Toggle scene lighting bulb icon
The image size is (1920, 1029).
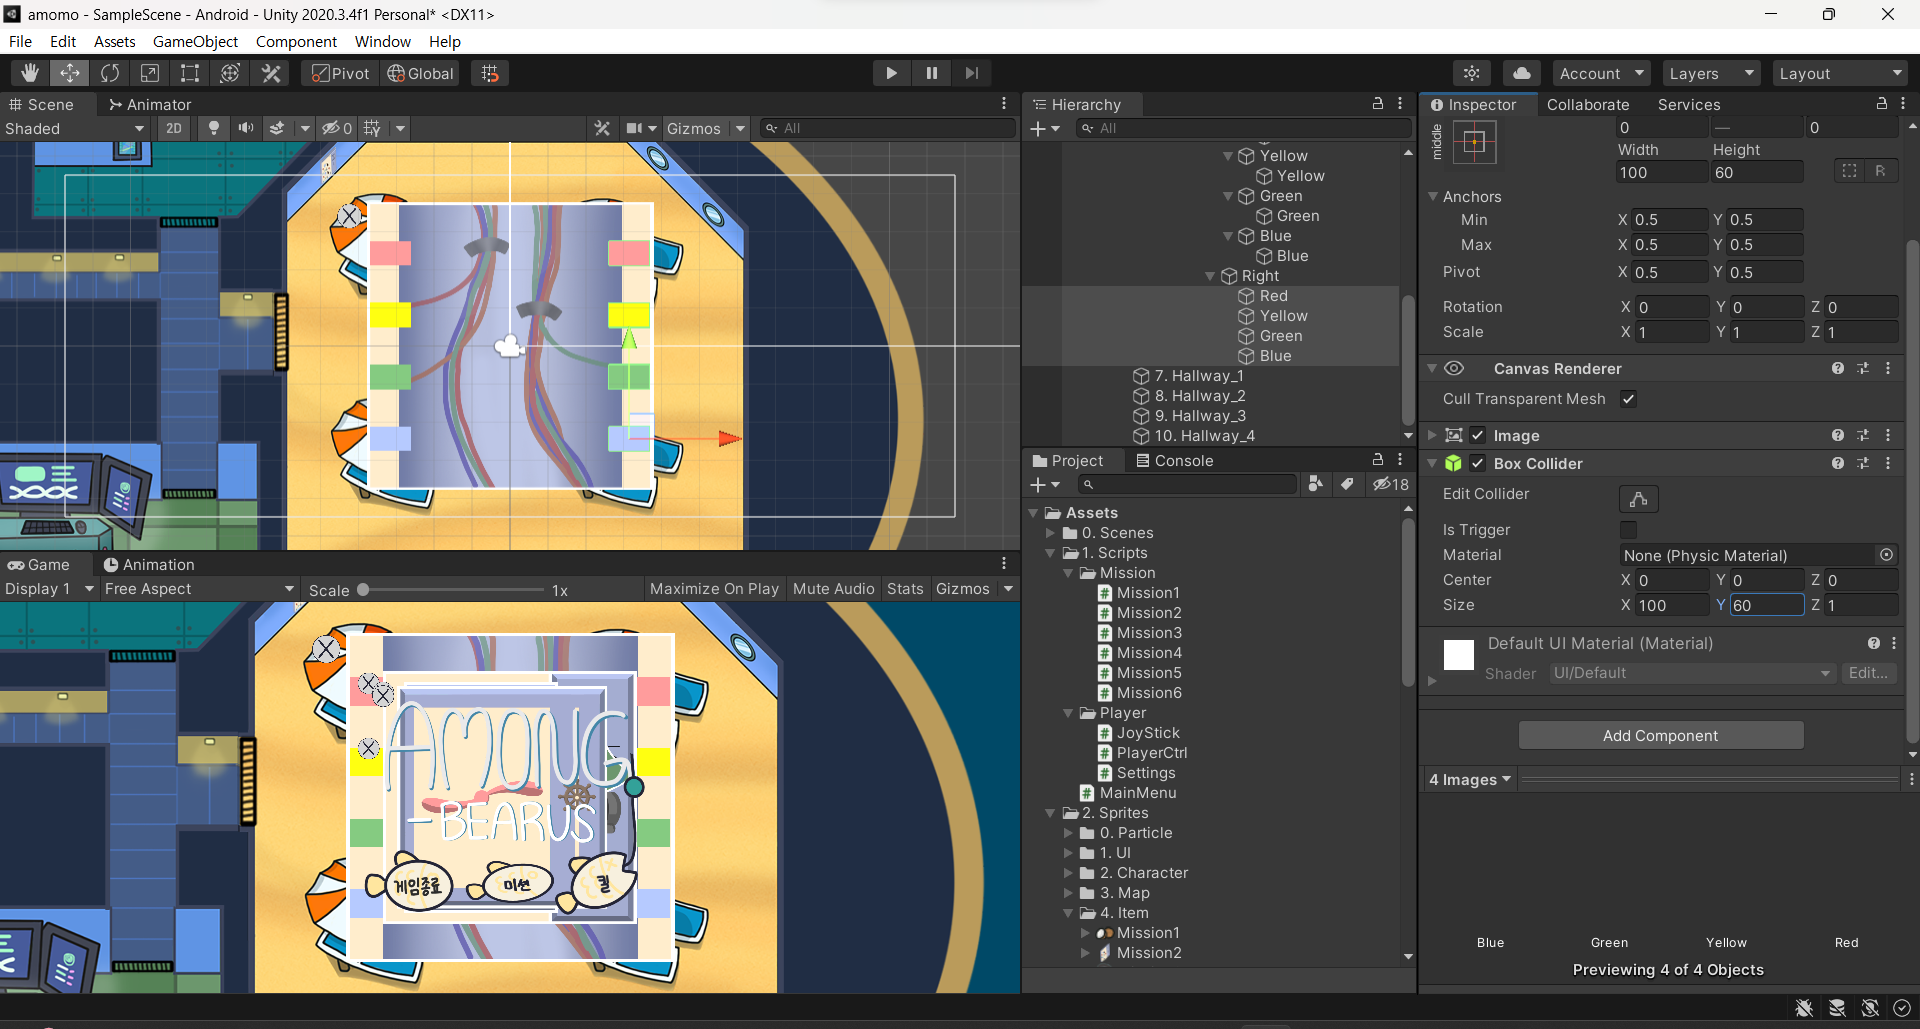tap(213, 128)
